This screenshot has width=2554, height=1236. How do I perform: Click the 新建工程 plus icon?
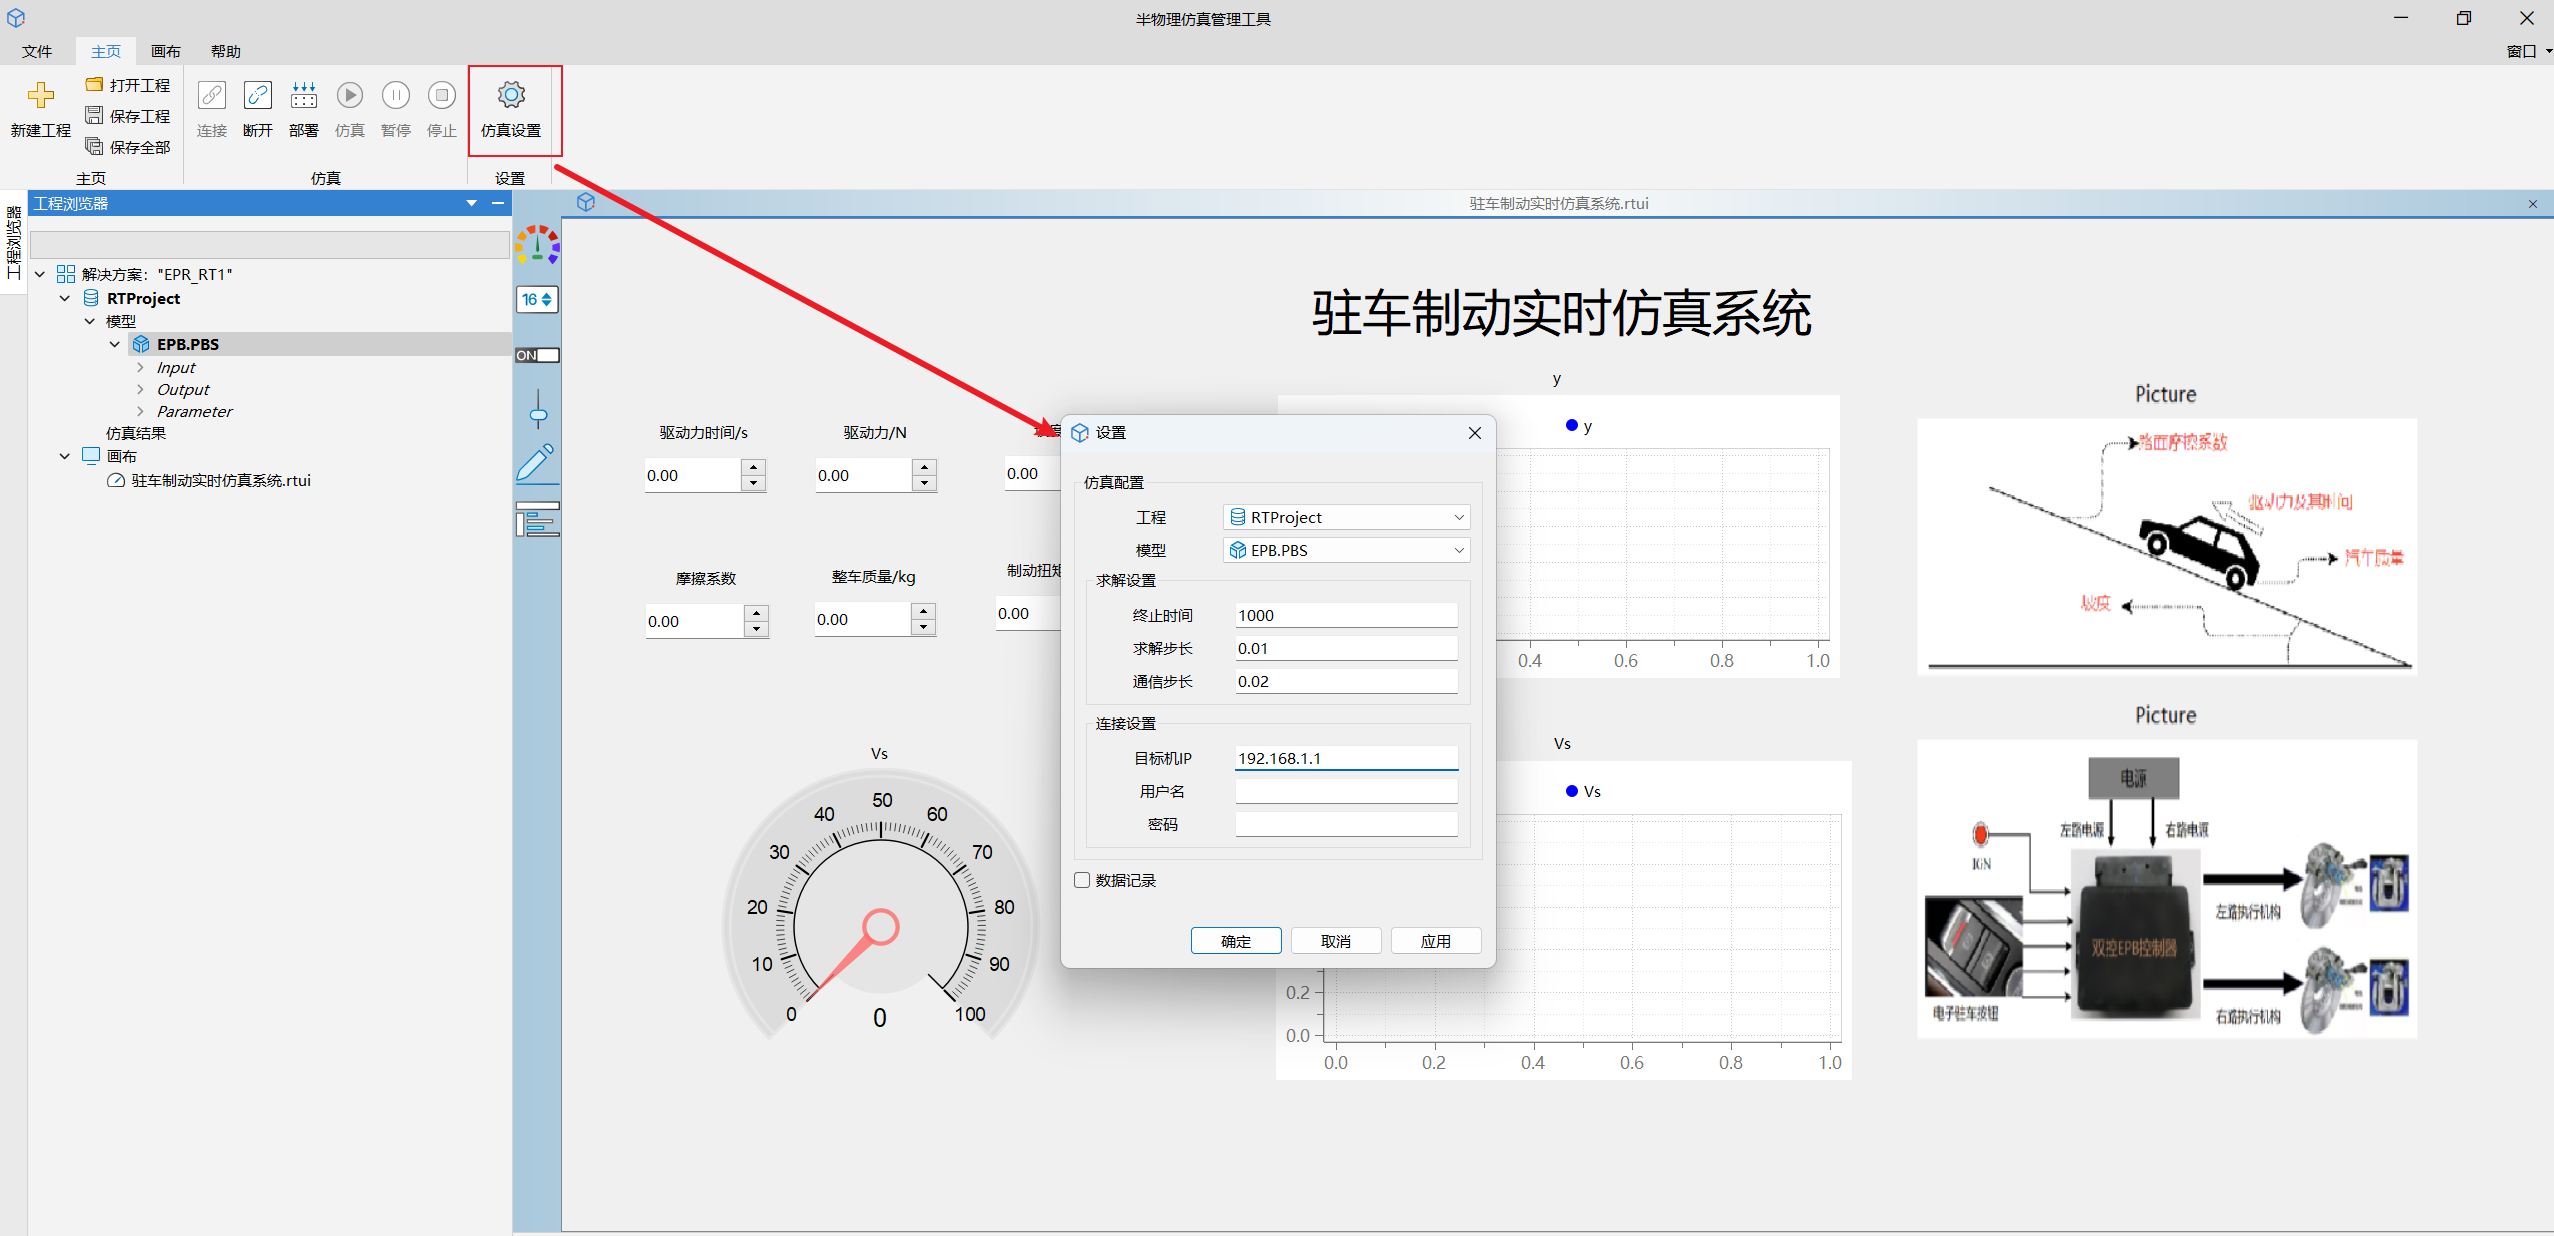click(41, 96)
